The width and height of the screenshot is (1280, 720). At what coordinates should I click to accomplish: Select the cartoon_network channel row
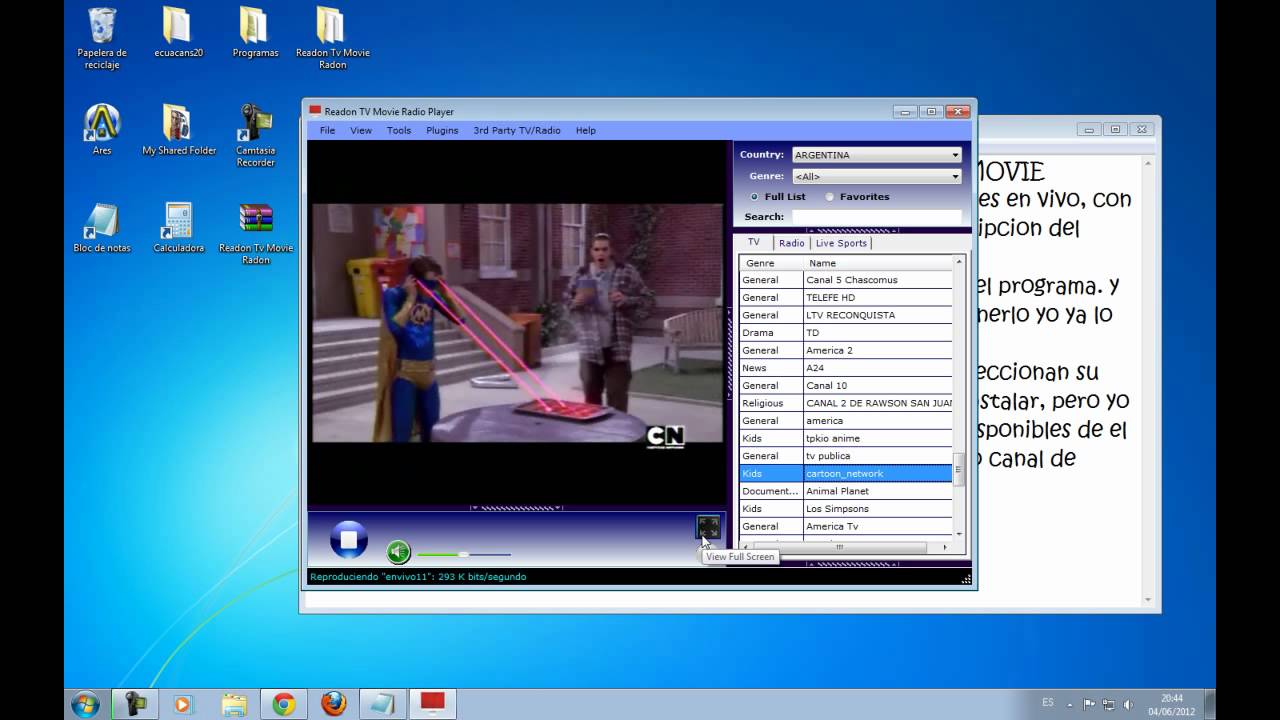(x=846, y=473)
